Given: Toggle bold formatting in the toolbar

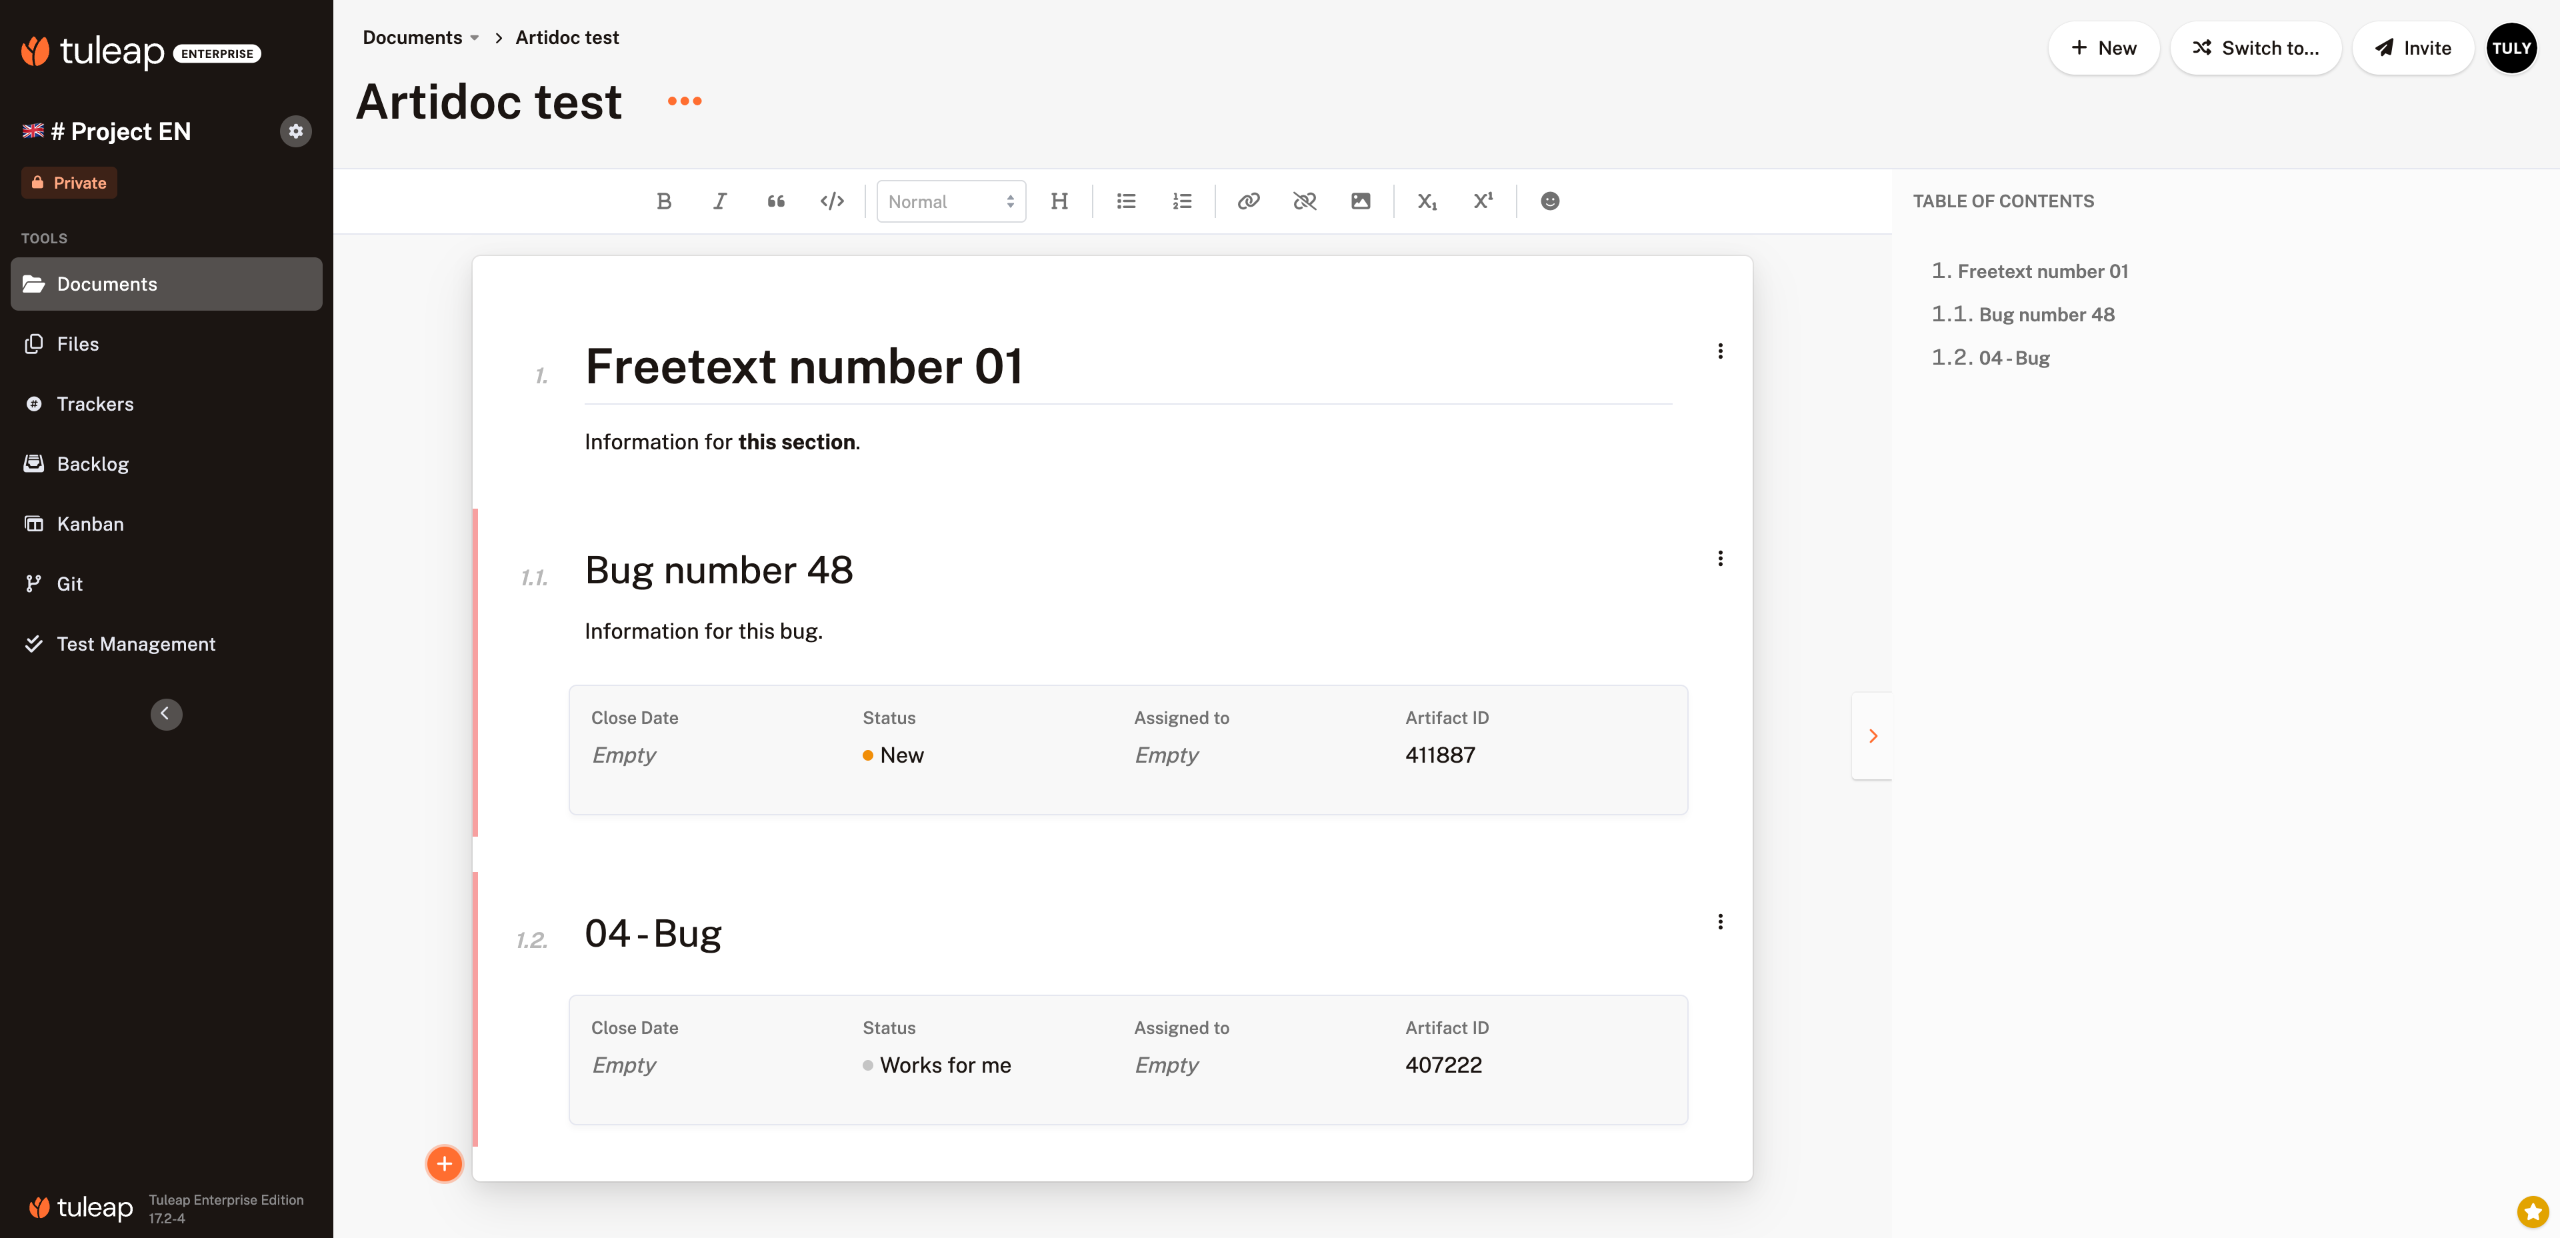Looking at the screenshot, I should [663, 201].
